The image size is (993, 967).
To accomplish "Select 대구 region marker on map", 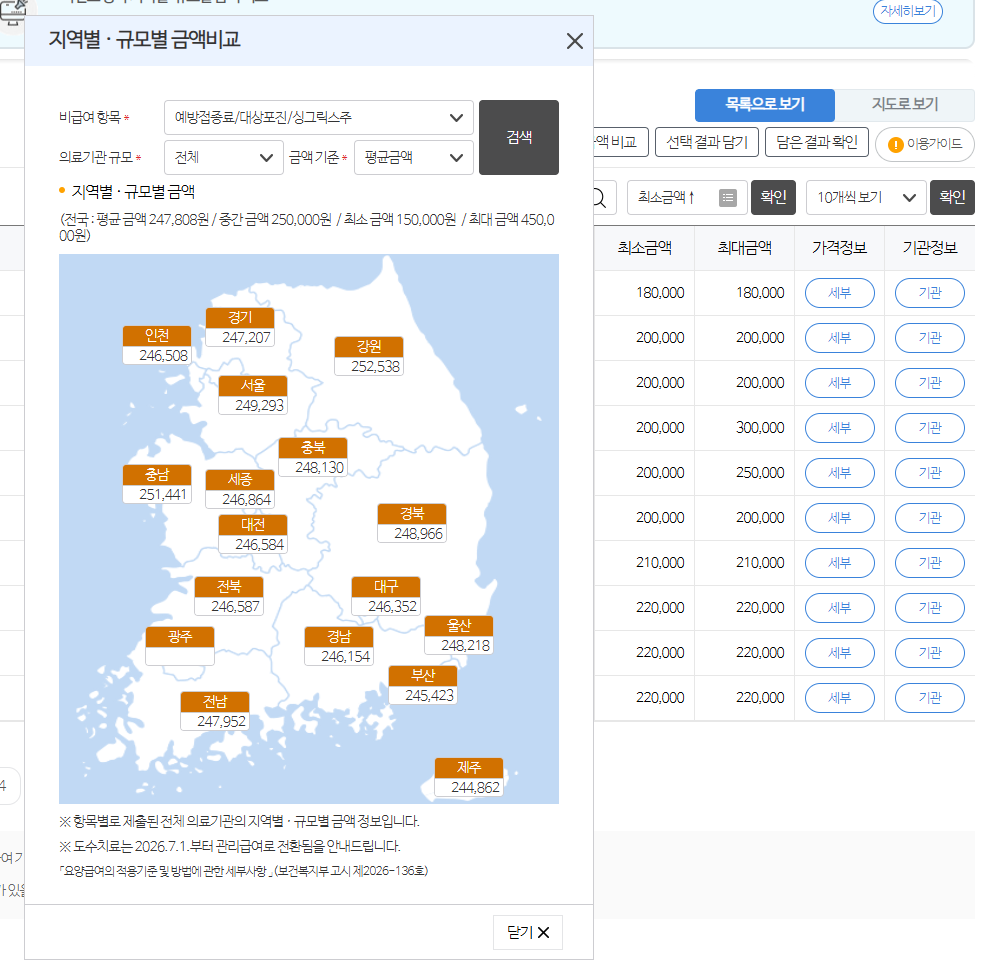I will tap(386, 596).
